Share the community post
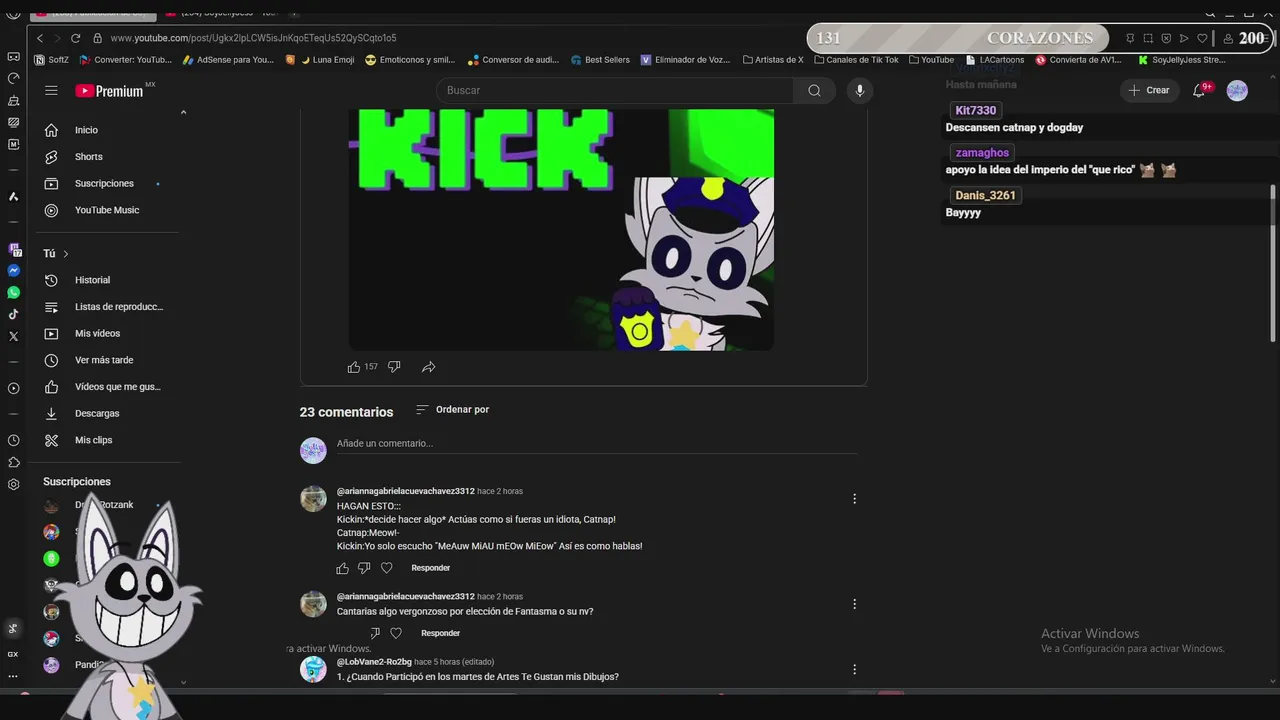Image resolution: width=1280 pixels, height=720 pixels. (x=428, y=367)
